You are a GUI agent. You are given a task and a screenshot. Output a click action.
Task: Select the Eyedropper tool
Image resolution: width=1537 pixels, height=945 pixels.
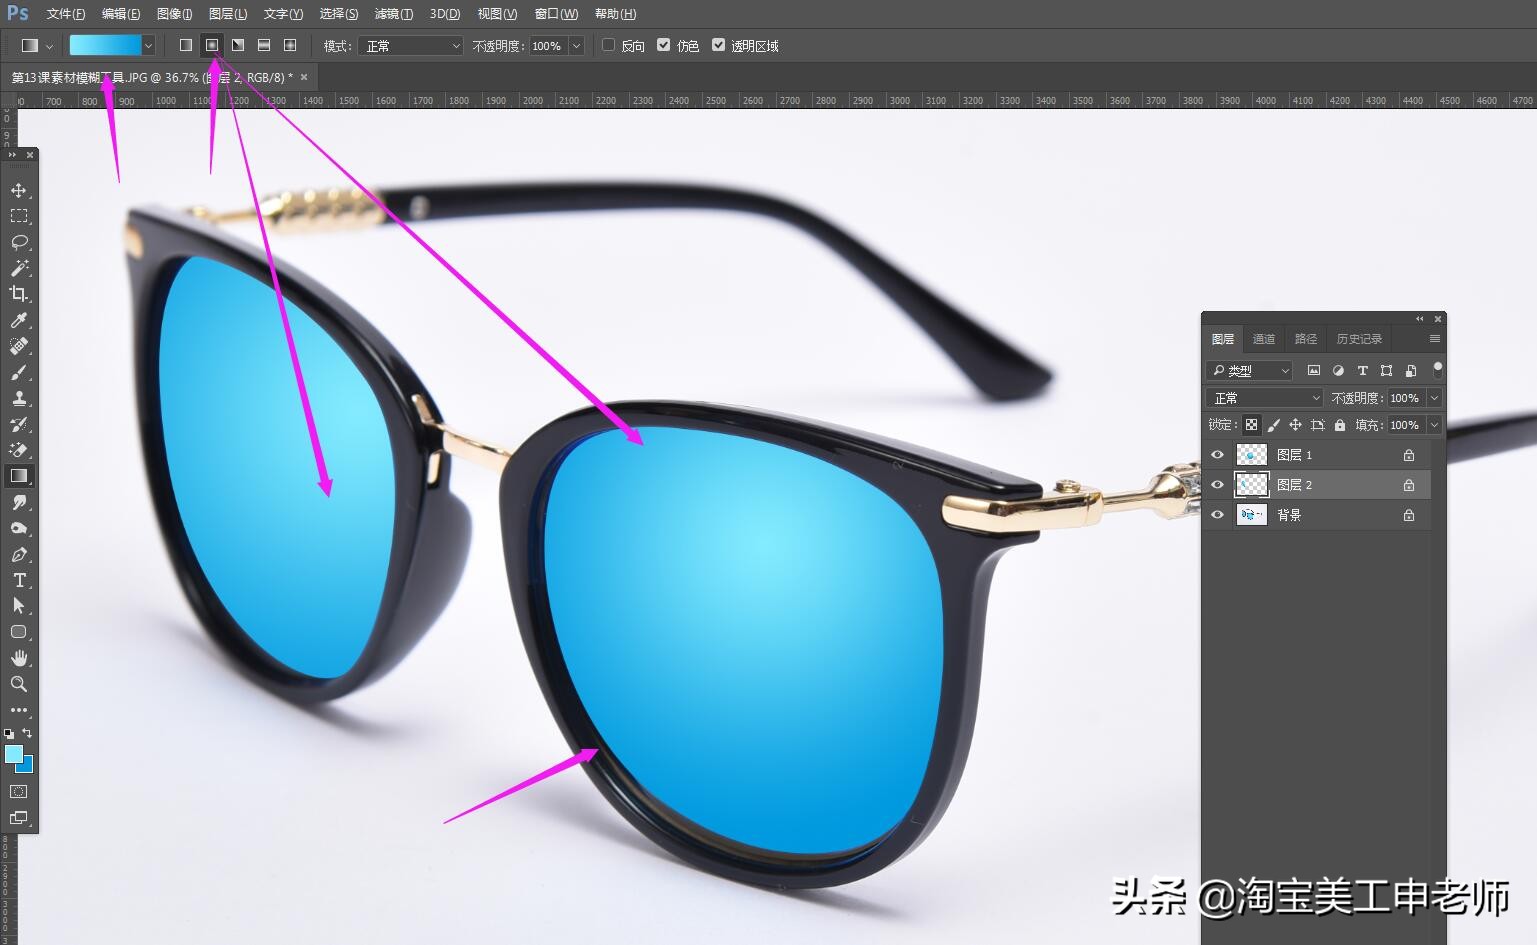click(19, 320)
